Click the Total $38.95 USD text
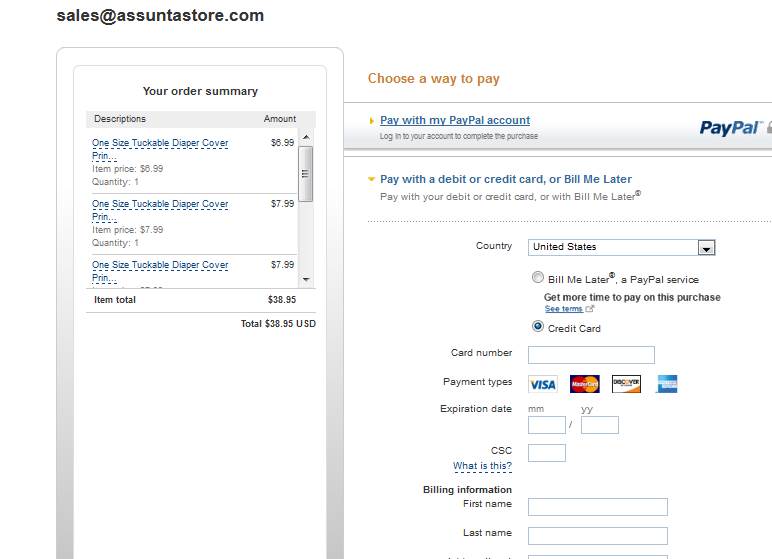Image resolution: width=772 pixels, height=559 pixels. [x=278, y=324]
